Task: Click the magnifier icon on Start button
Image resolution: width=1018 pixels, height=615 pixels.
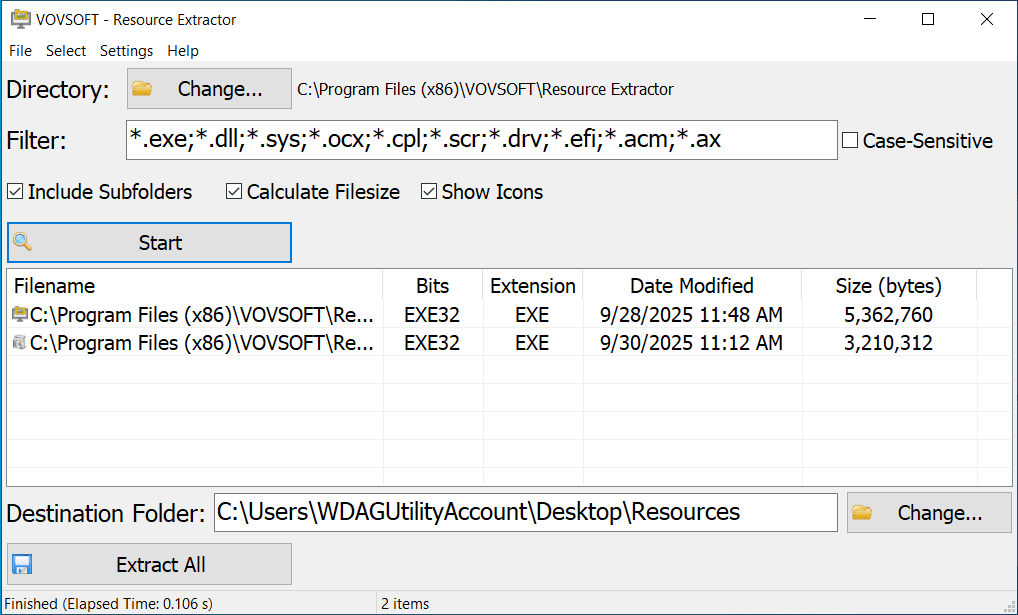Action: click(22, 242)
